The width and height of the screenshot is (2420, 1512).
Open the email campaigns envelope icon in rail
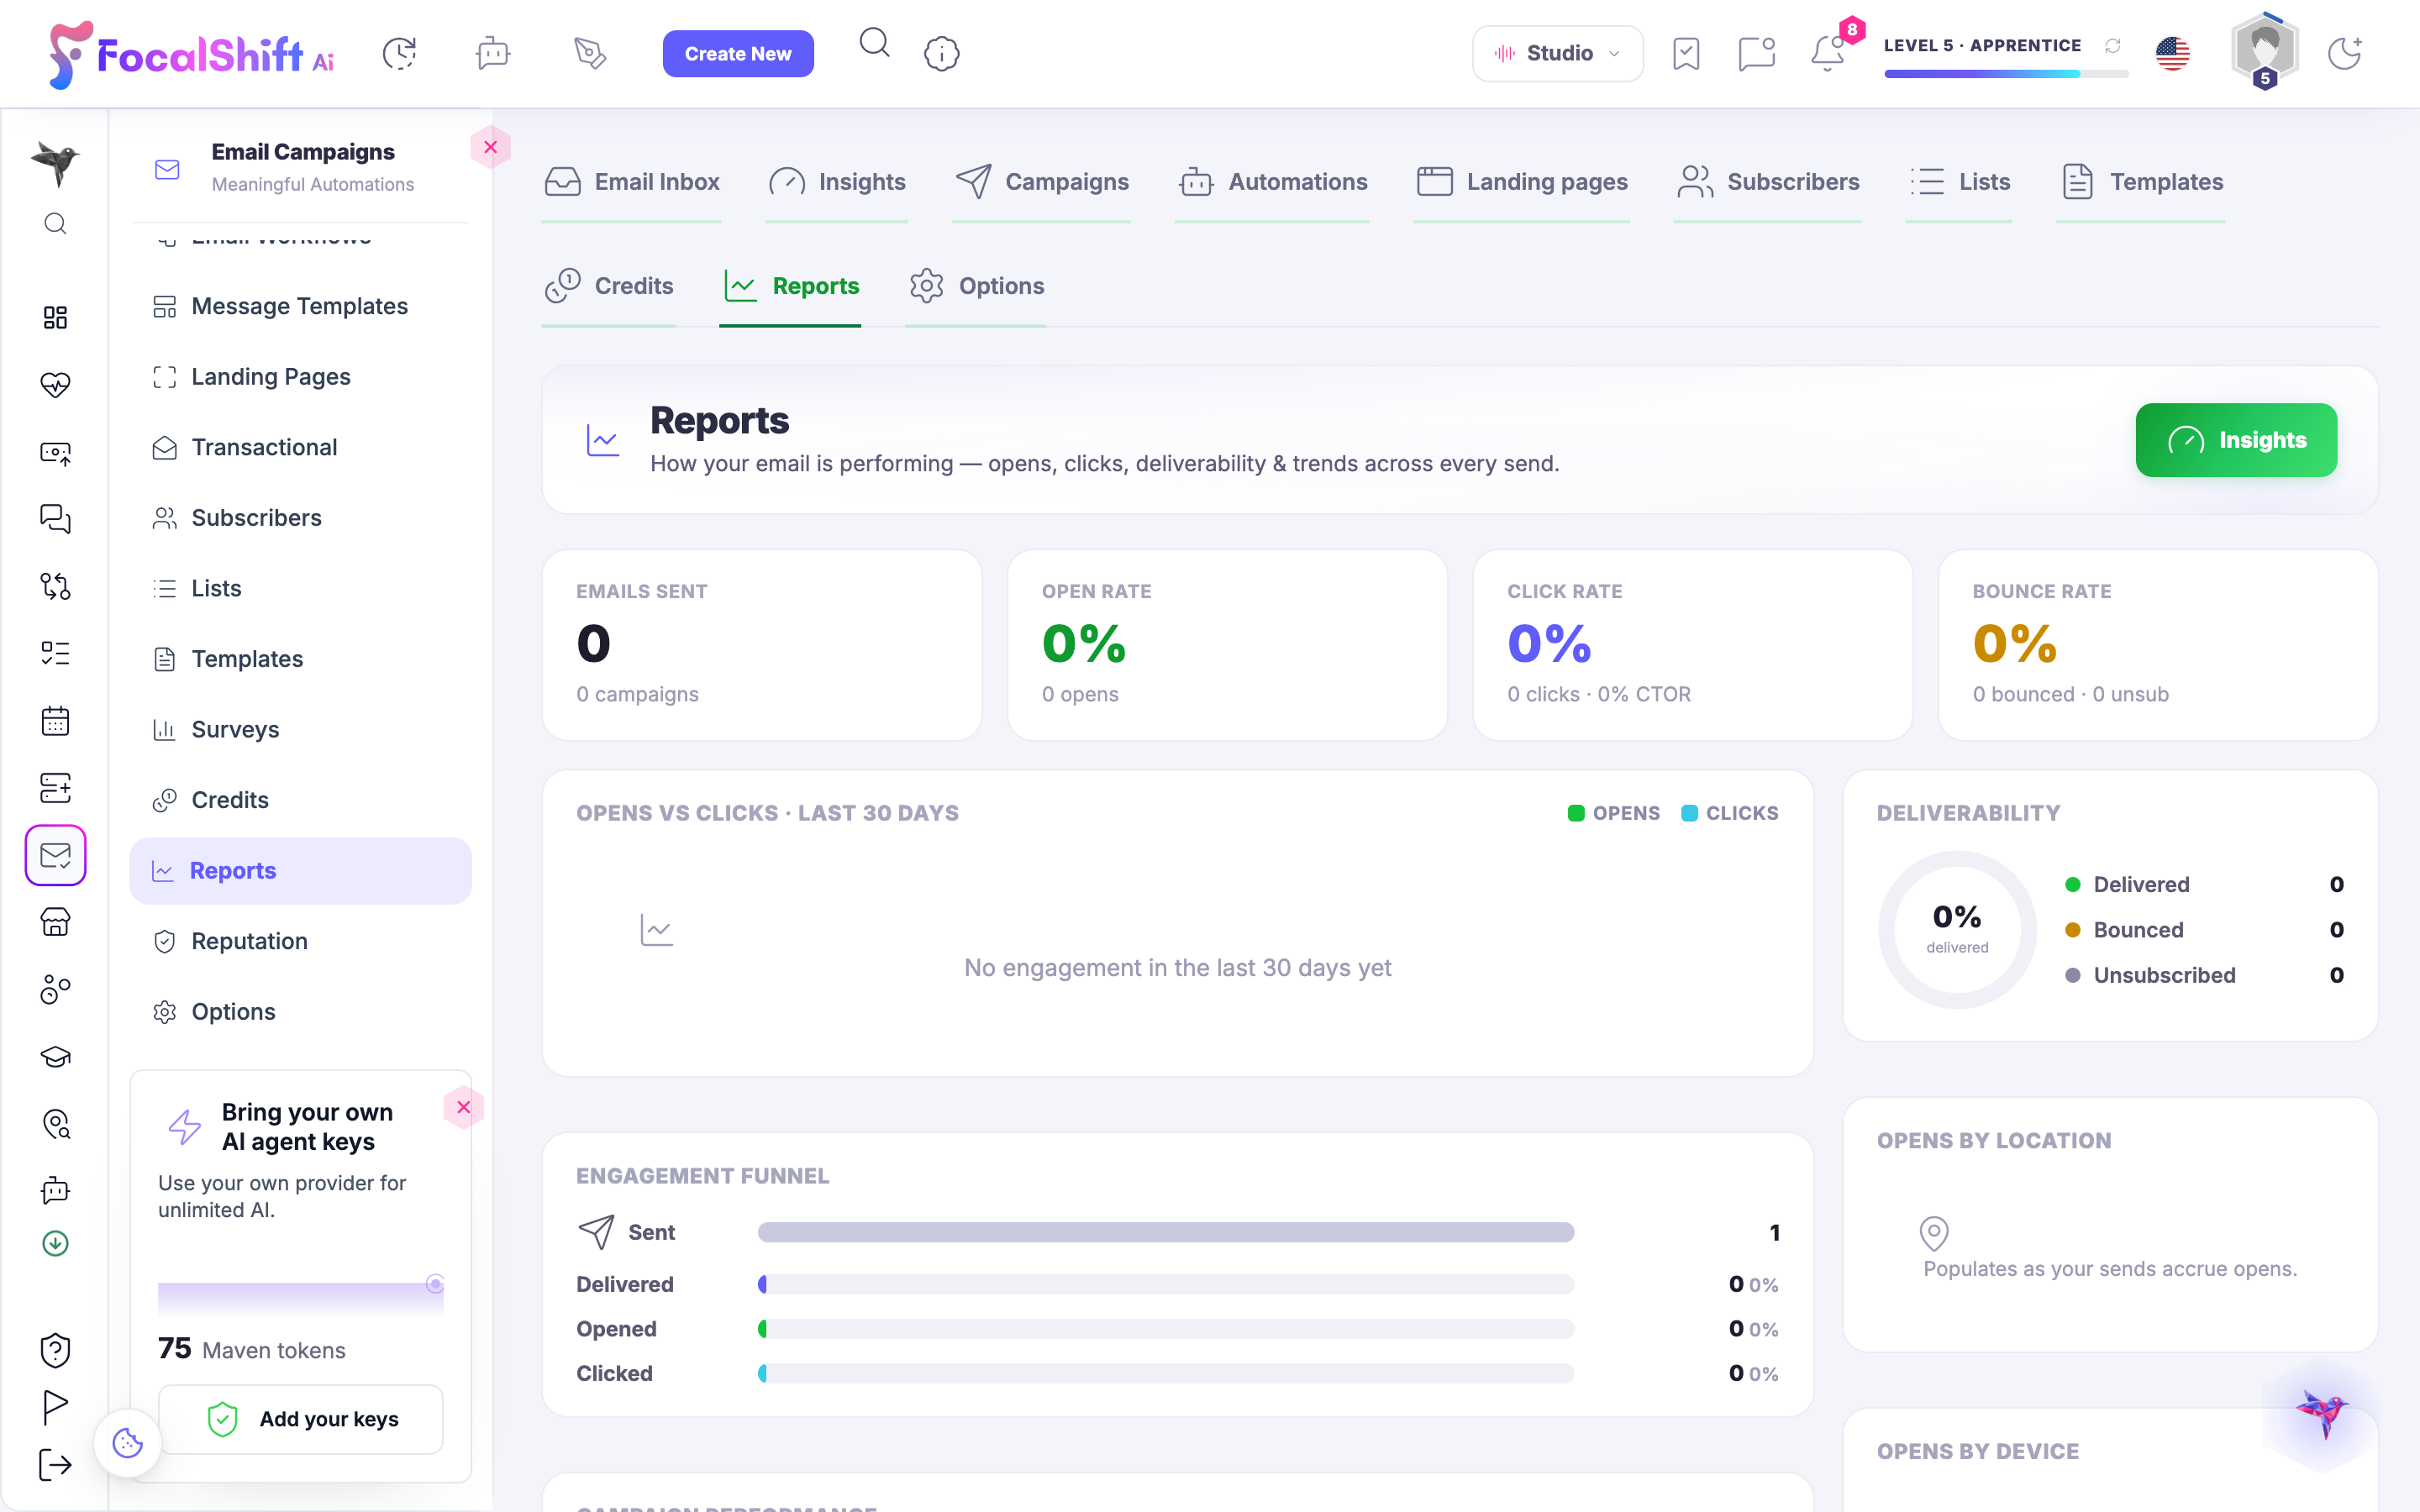click(56, 855)
